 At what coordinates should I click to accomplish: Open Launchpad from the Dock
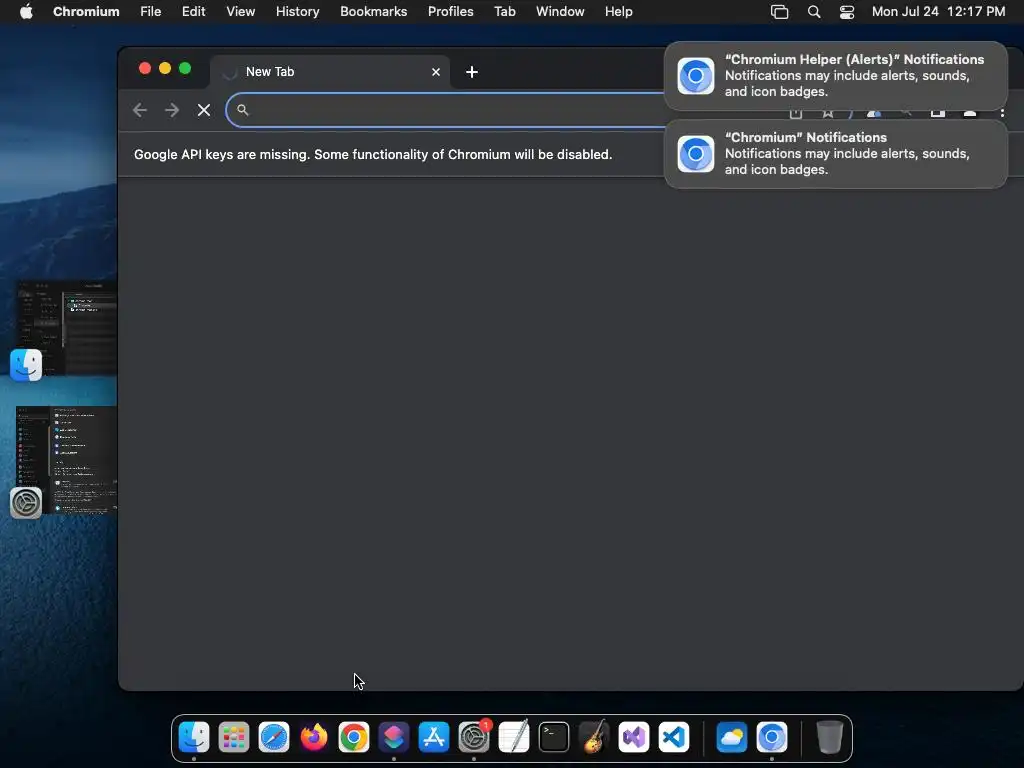234,737
